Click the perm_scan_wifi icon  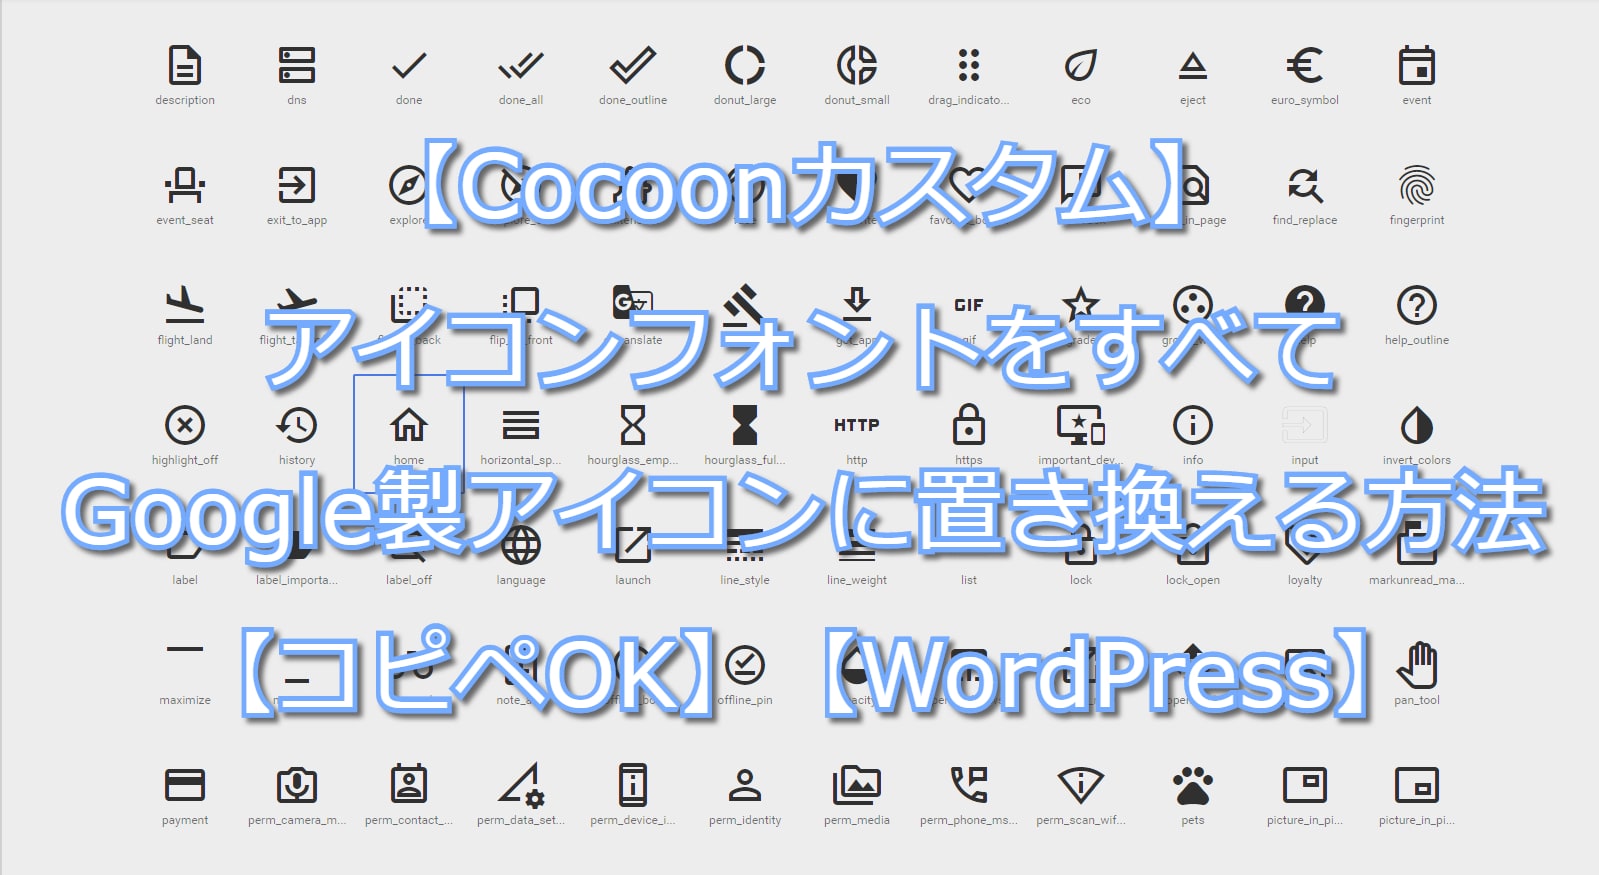[1081, 785]
